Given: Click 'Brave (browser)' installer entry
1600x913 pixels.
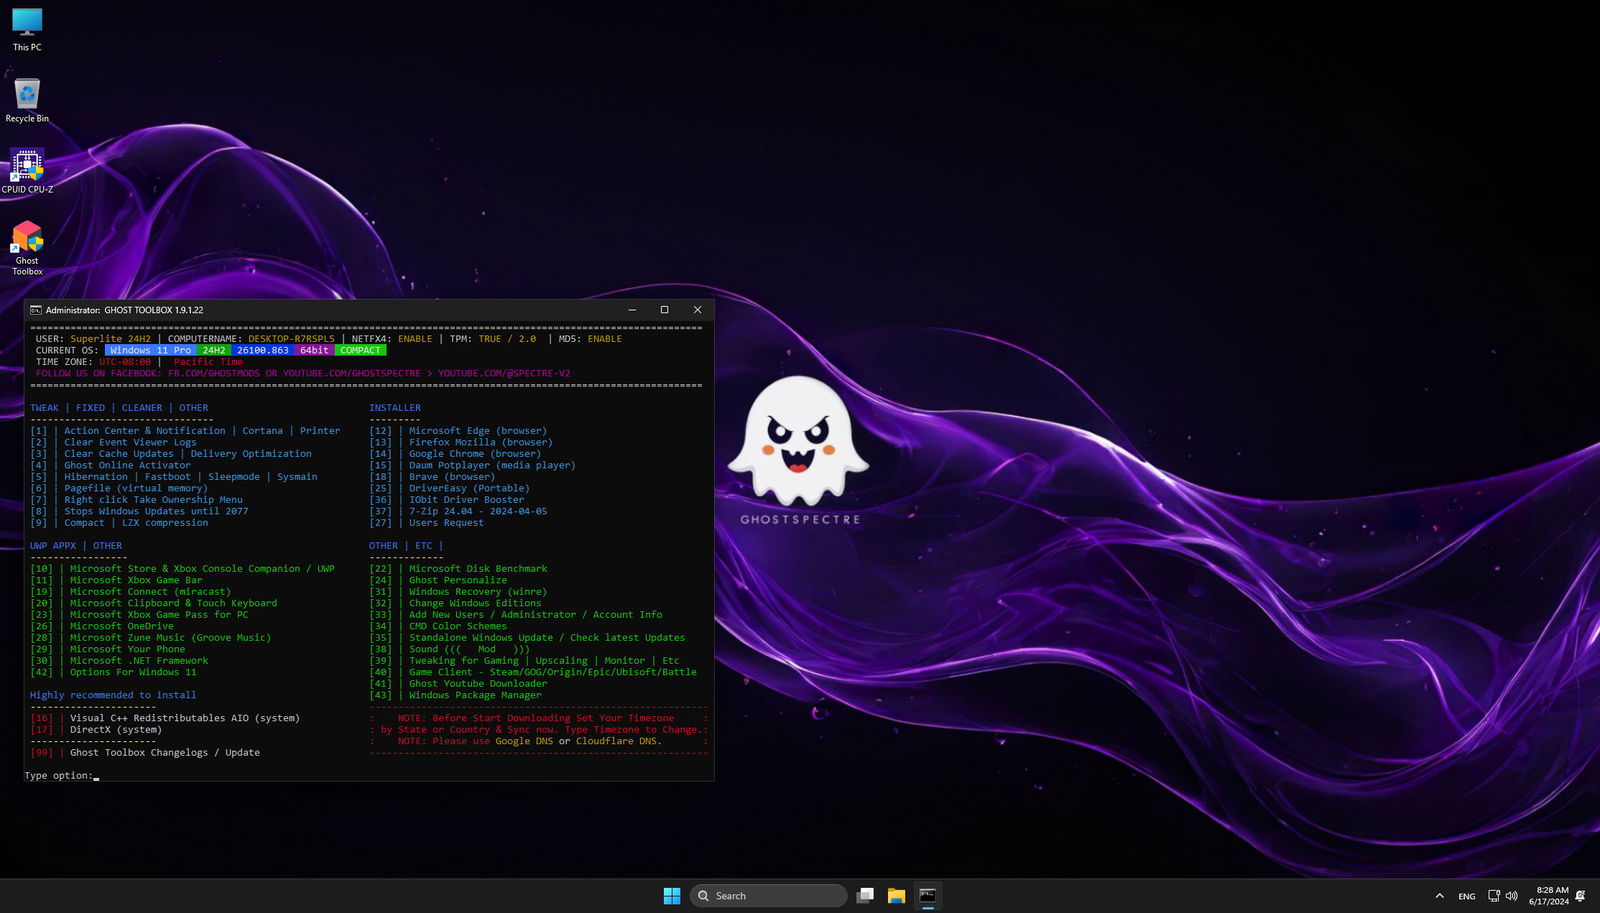Looking at the screenshot, I should [x=452, y=477].
